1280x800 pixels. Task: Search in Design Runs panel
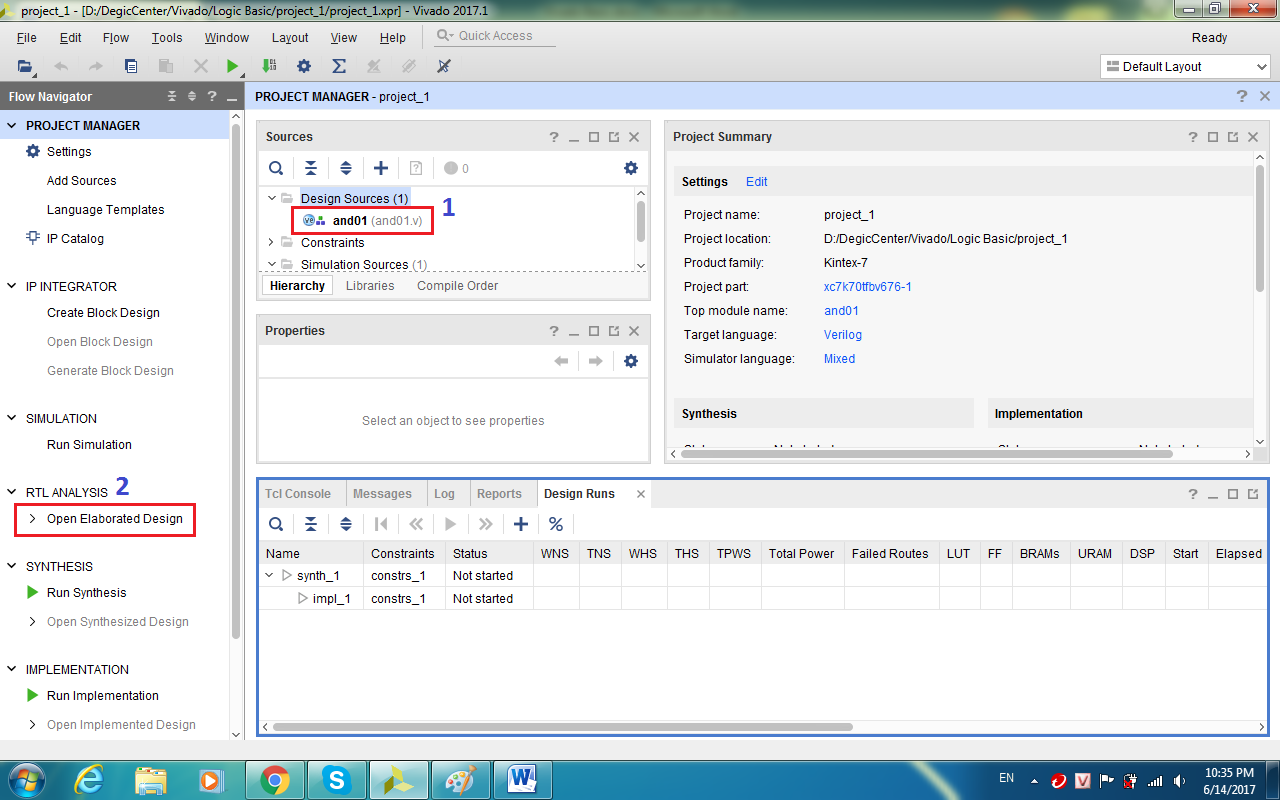tap(276, 524)
